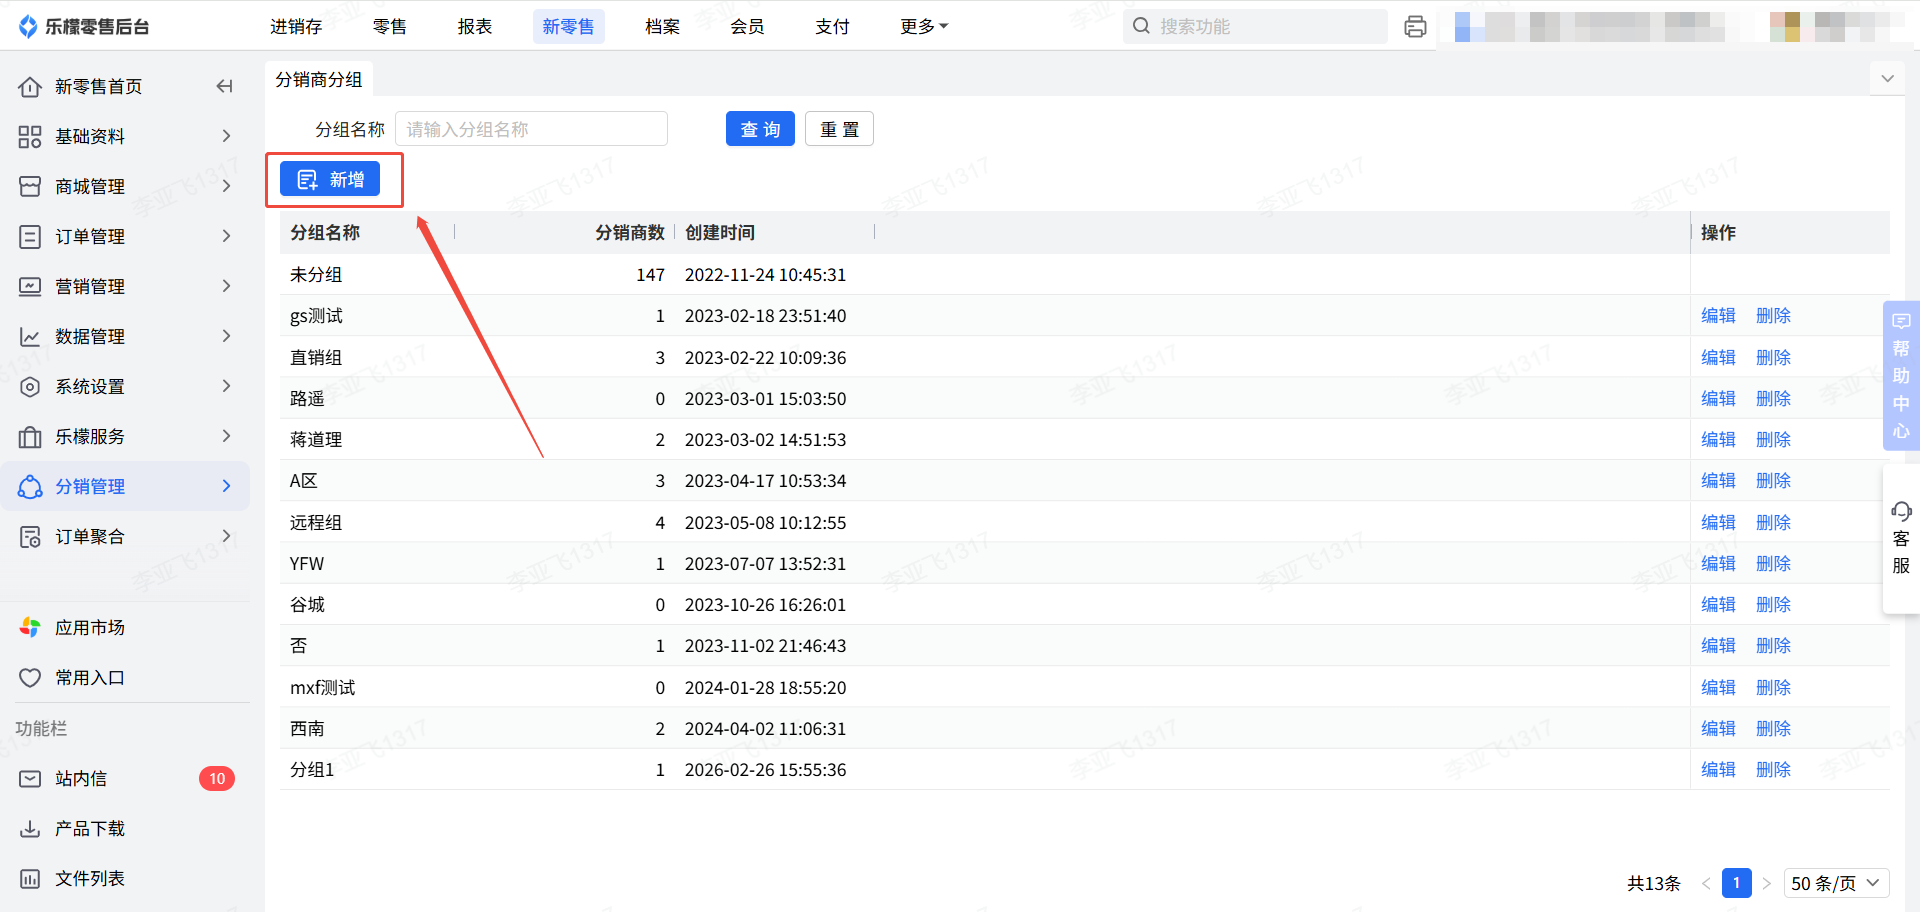The width and height of the screenshot is (1920, 912).
Task: Select the 分销商分组 tab
Action: (x=319, y=79)
